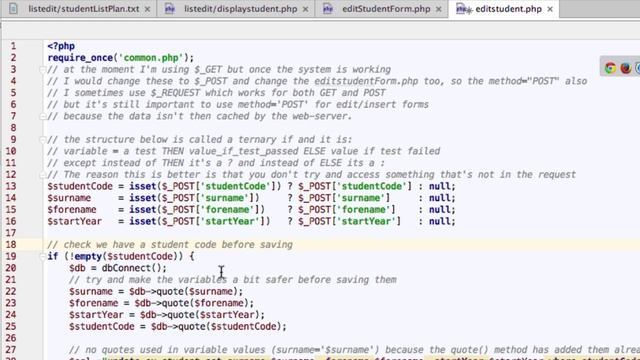Select the editstudent.php tab
Image resolution: width=640 pixels, height=360 pixels.
pyautogui.click(x=509, y=9)
